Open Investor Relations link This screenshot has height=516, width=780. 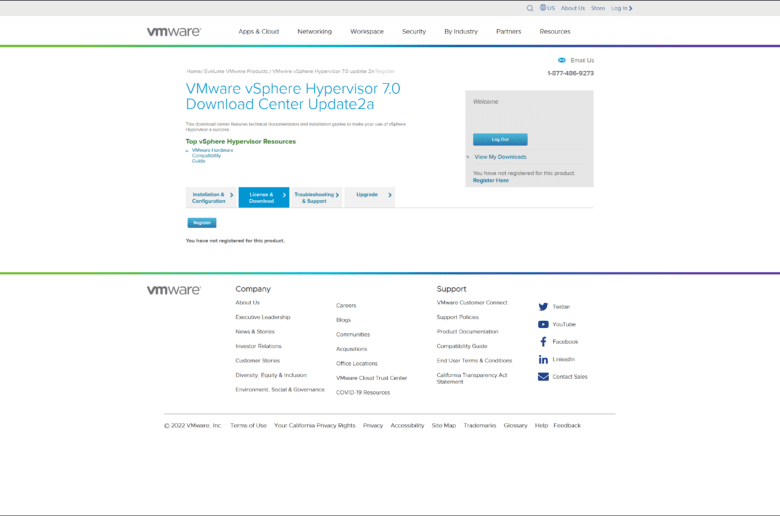tap(258, 346)
